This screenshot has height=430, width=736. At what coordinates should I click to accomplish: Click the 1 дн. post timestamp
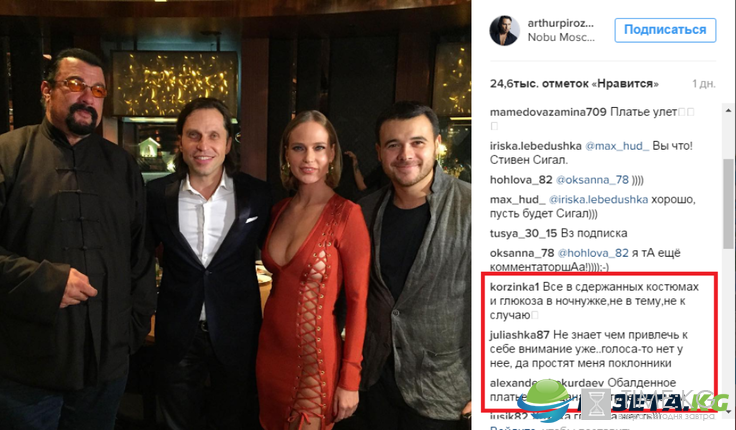pyautogui.click(x=704, y=84)
